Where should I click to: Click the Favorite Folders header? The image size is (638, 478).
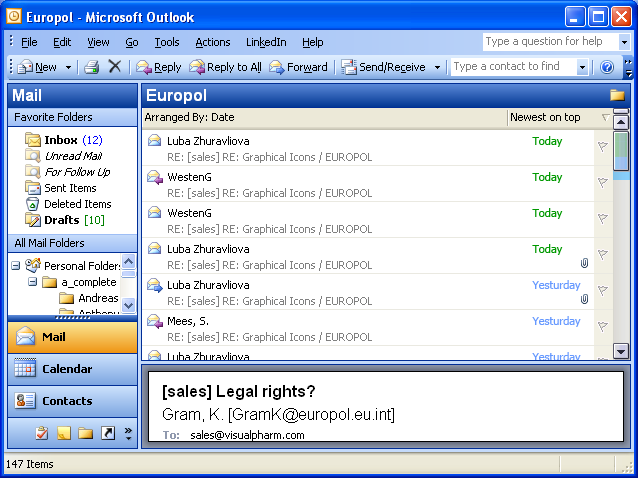(x=72, y=117)
